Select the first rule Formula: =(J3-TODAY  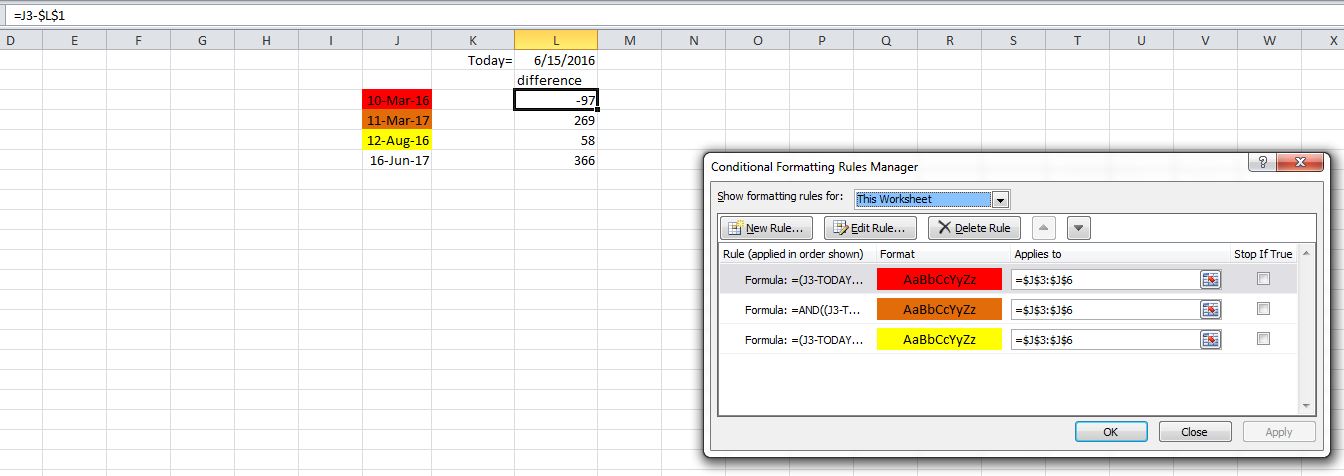click(804, 280)
